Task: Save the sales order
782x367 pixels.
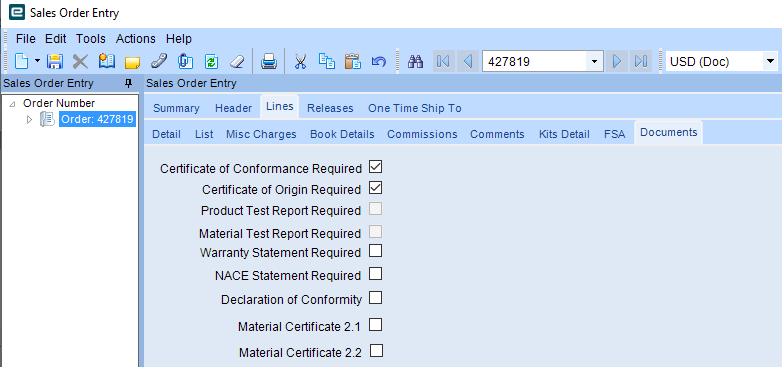Action: (54, 61)
